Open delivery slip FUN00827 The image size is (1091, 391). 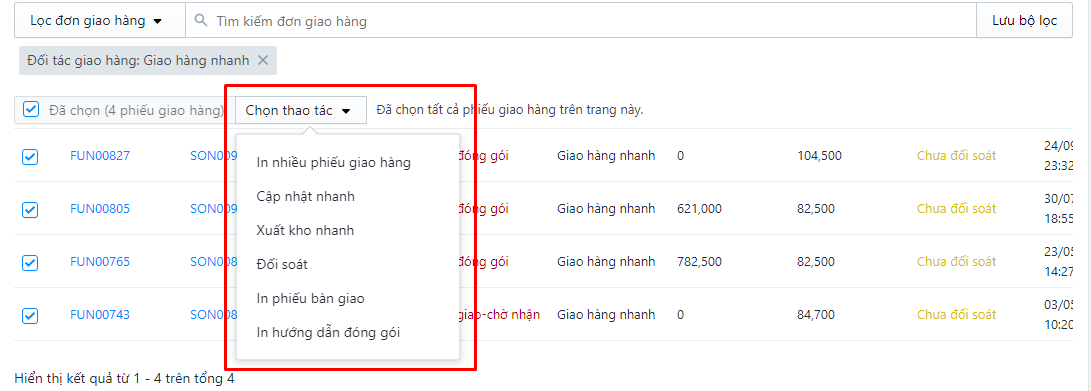99,156
